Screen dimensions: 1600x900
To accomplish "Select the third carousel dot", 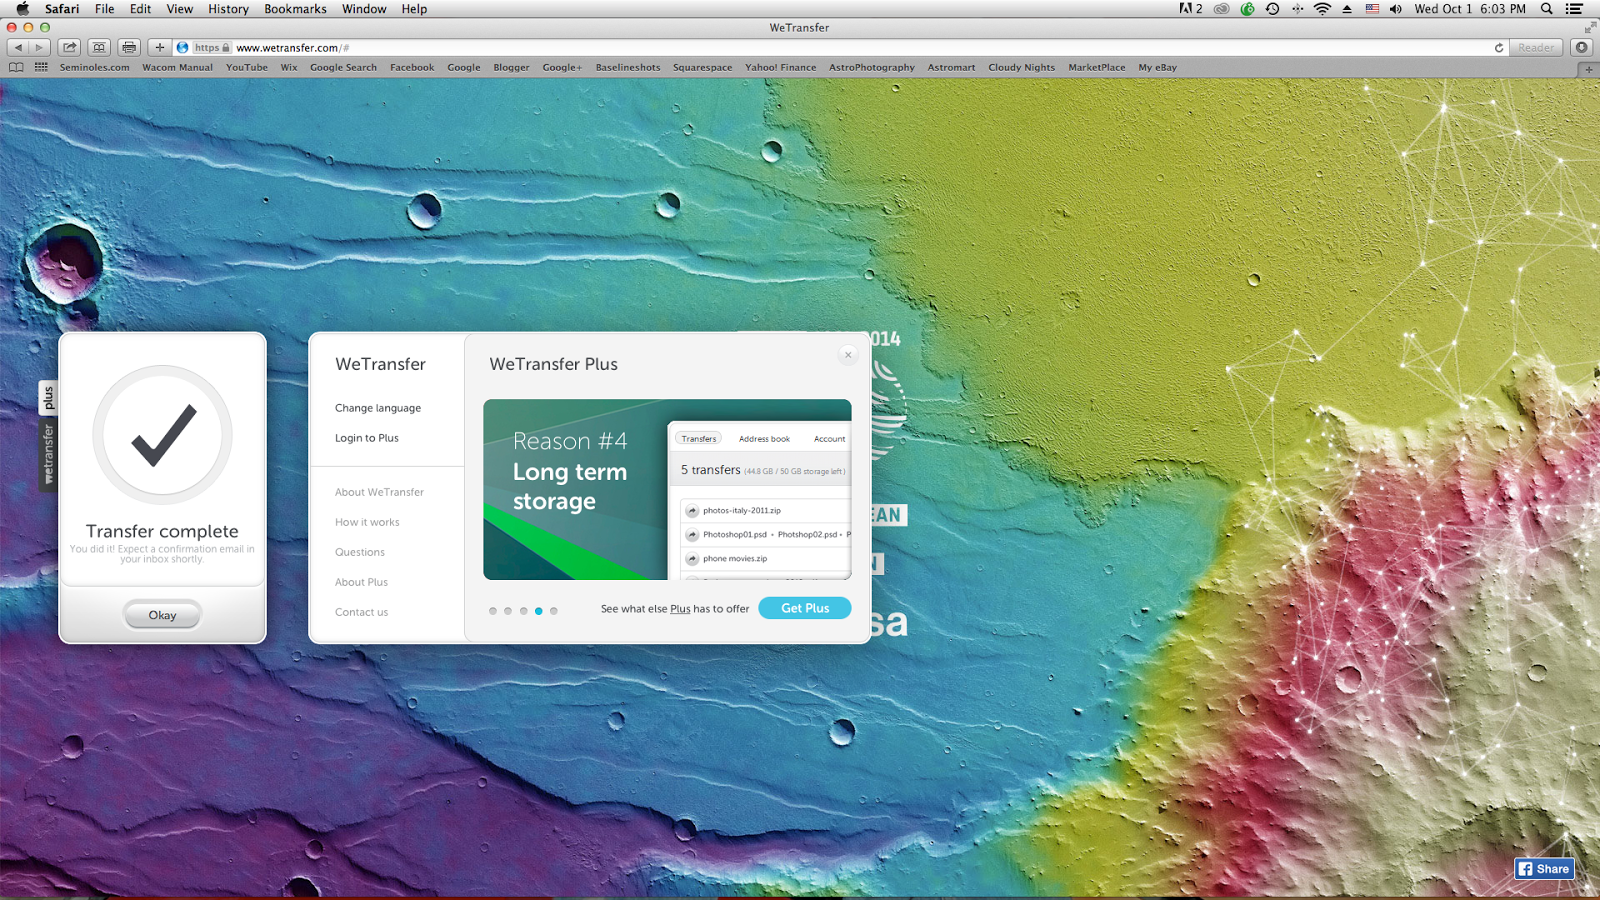I will [523, 611].
